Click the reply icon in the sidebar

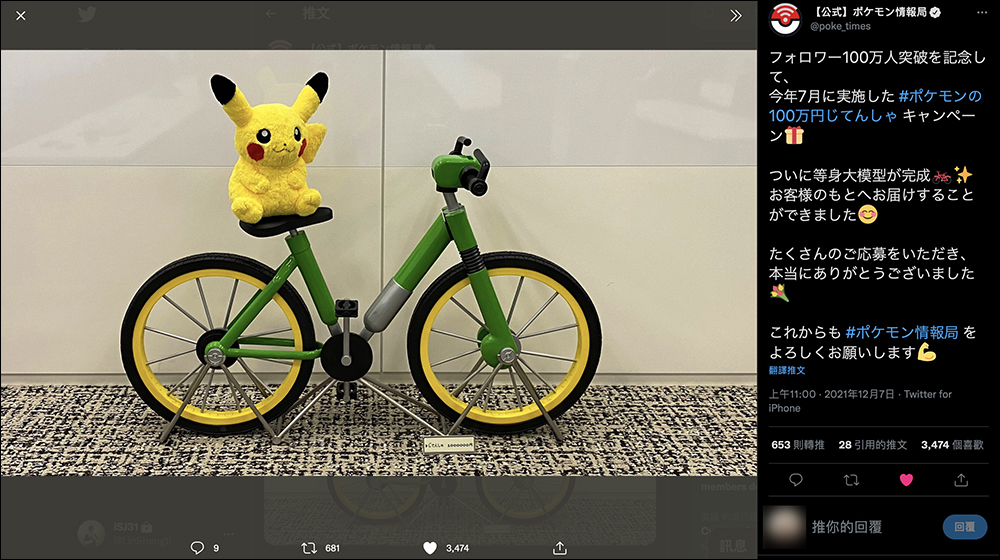[x=796, y=480]
